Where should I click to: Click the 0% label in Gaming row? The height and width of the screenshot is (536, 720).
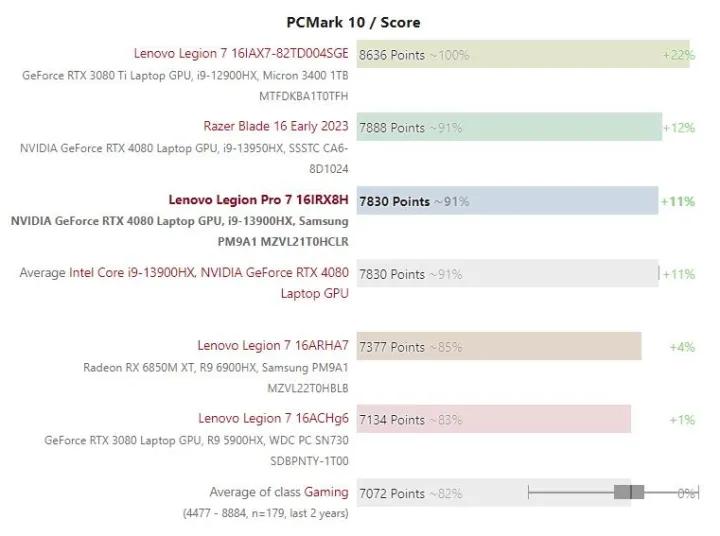point(686,493)
